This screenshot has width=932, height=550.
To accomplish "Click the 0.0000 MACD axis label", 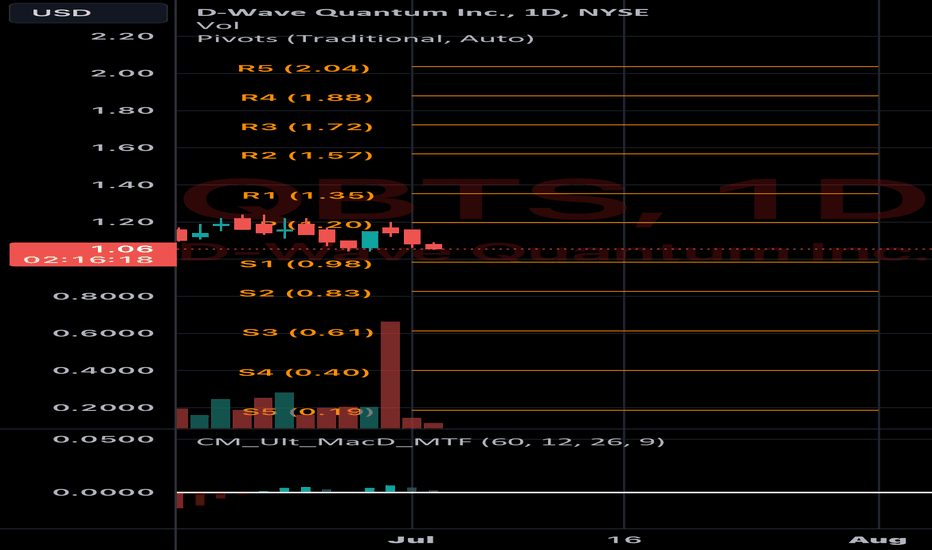I will click(103, 492).
